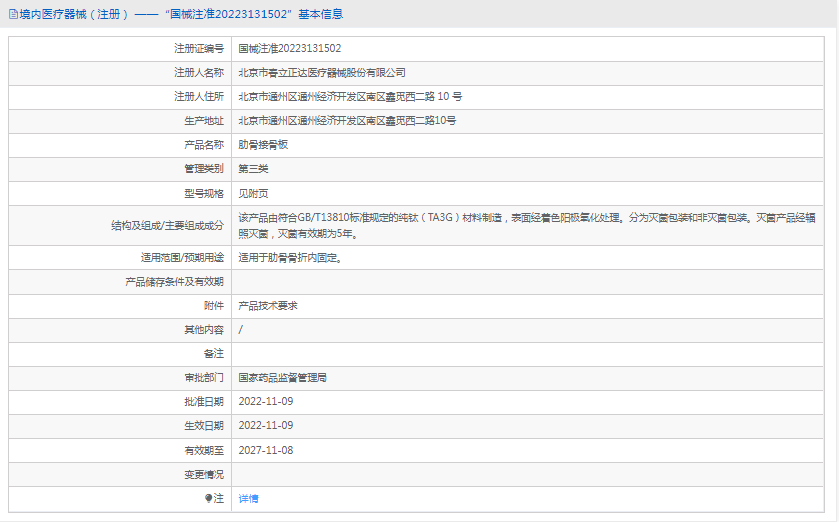Click the bulb icon beside 注 label

click(208, 498)
